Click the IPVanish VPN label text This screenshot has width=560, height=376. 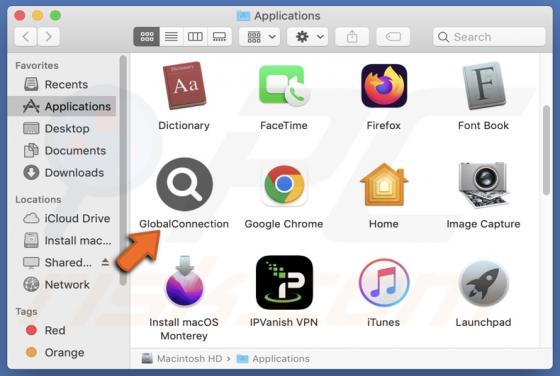(284, 322)
